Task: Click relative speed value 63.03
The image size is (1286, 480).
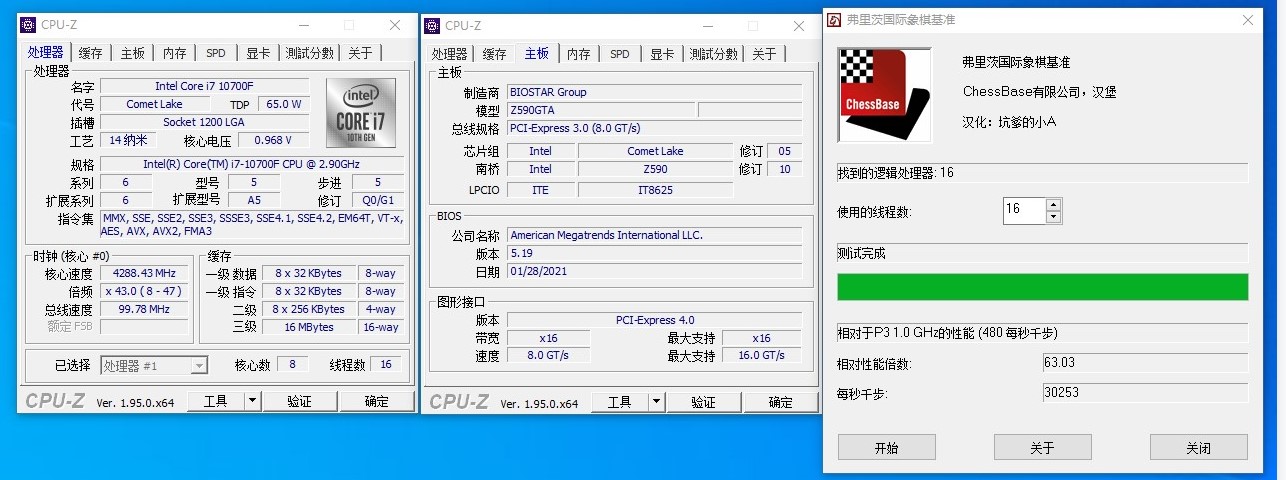Action: [x=1145, y=363]
